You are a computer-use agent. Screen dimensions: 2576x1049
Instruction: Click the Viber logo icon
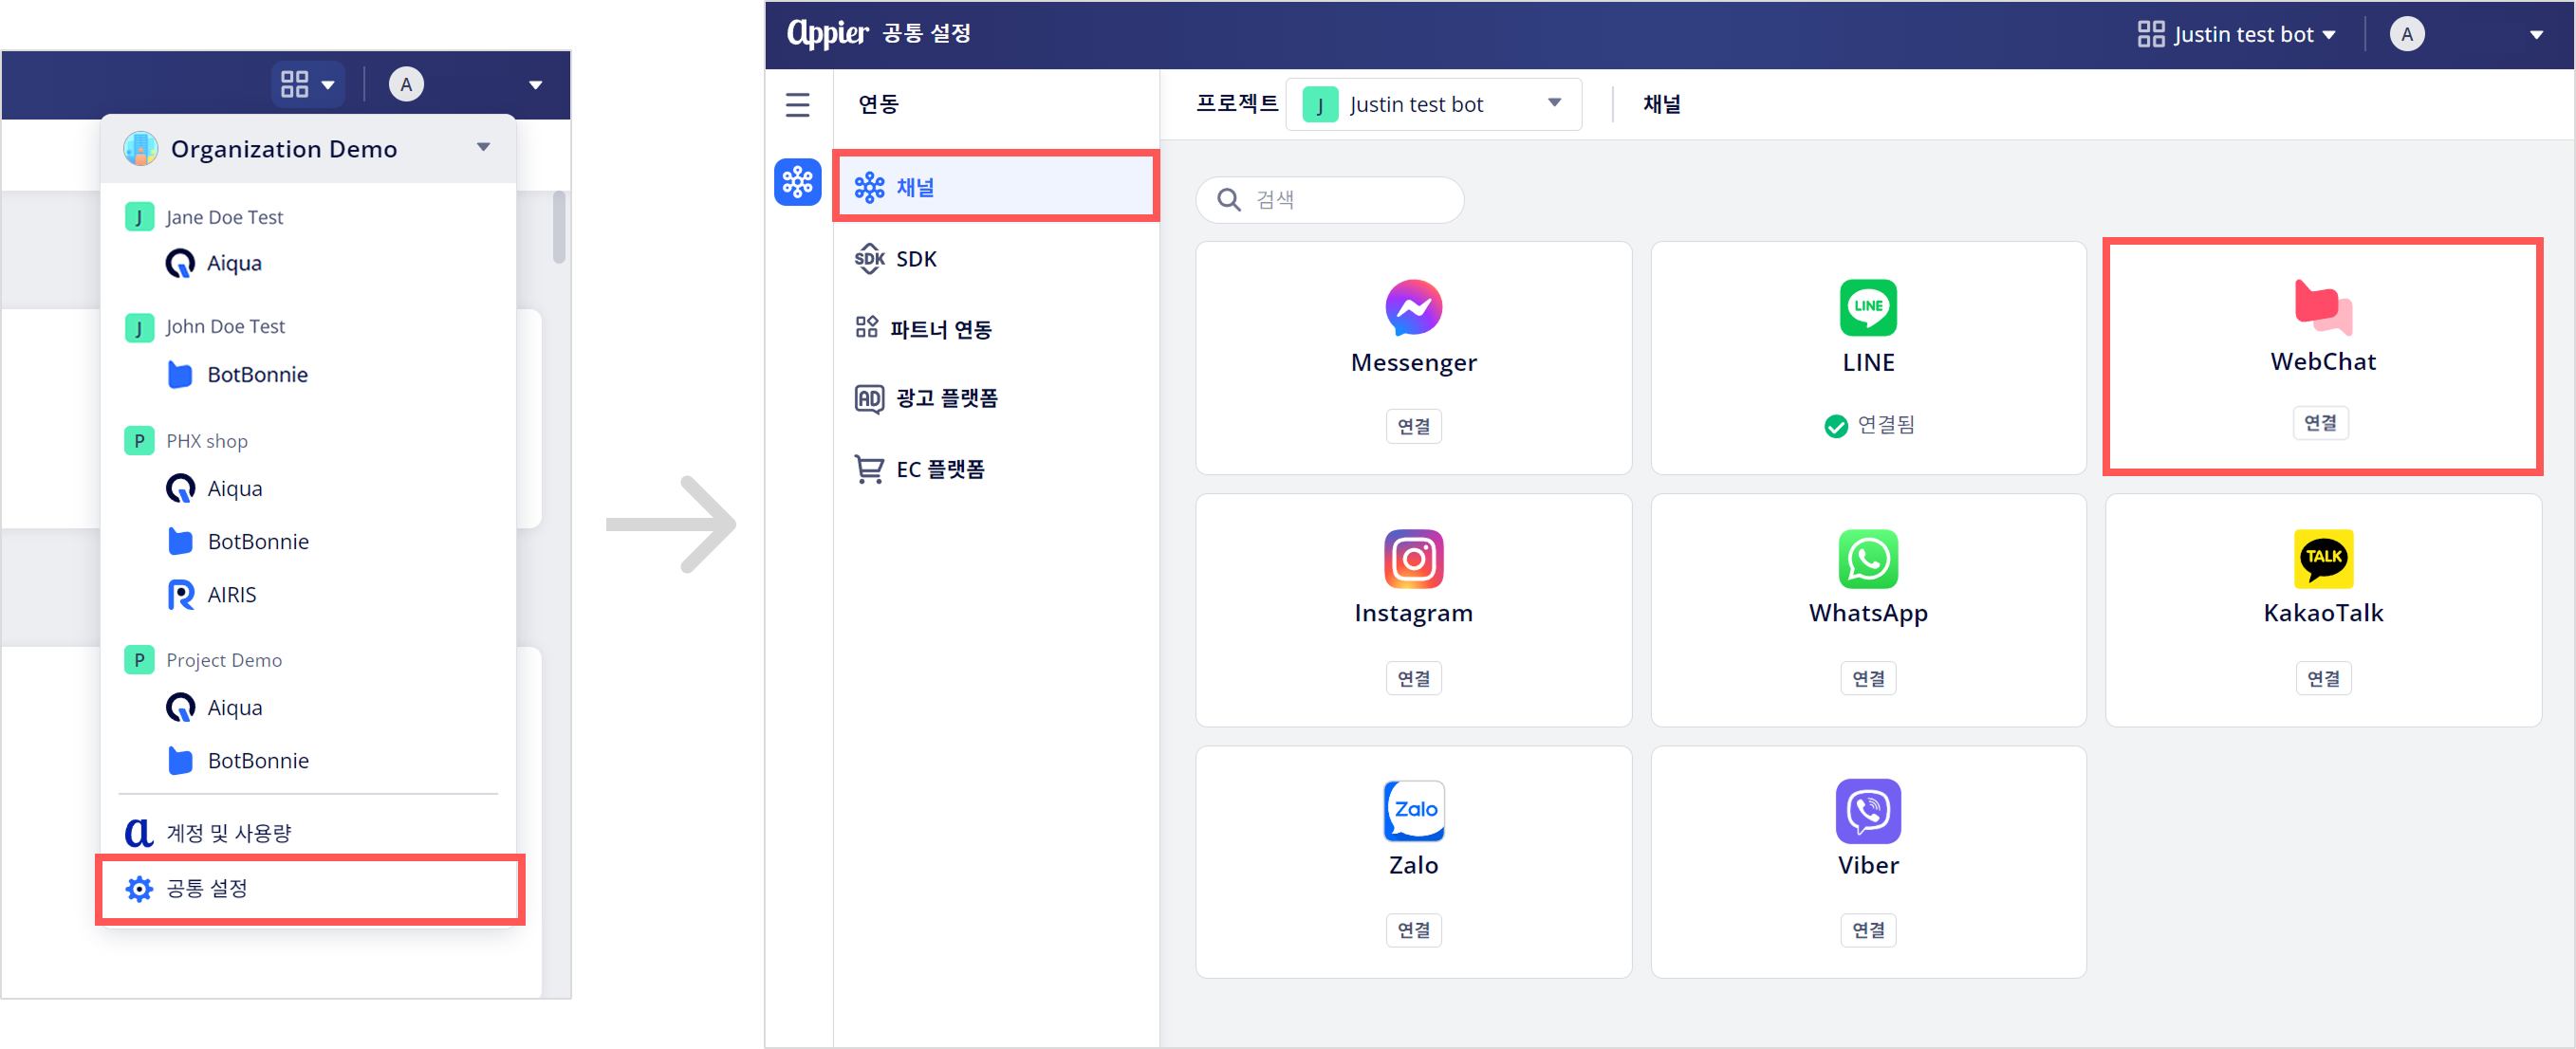point(1868,811)
